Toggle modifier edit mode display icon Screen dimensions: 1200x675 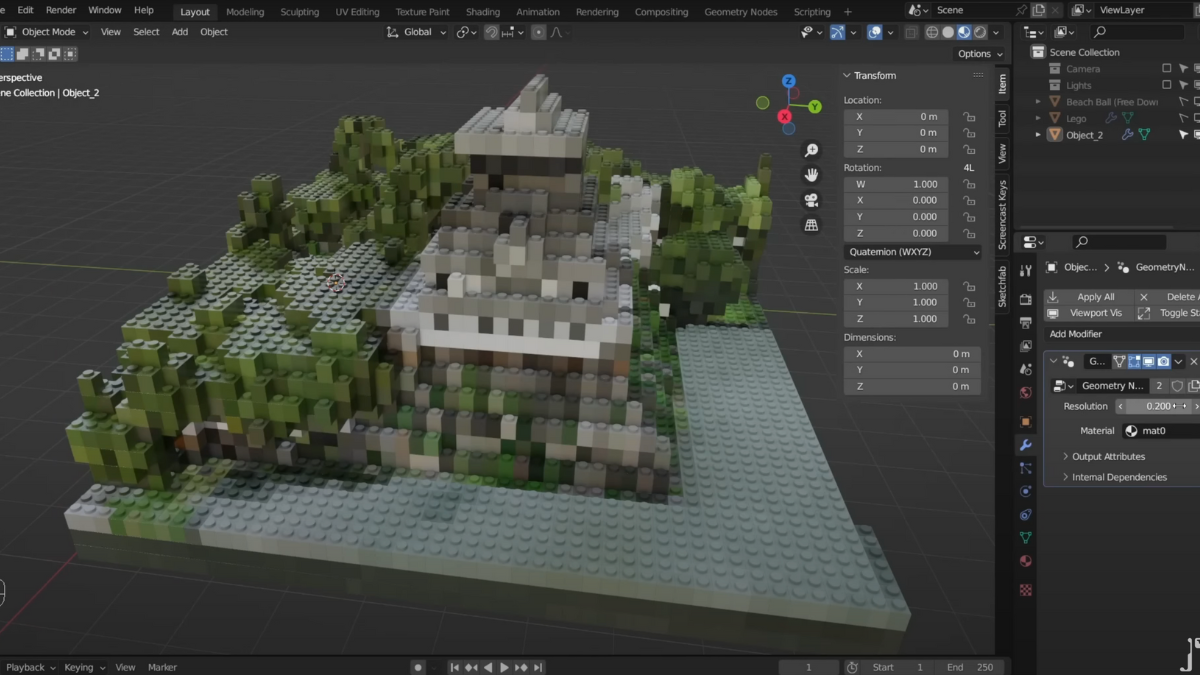1134,361
